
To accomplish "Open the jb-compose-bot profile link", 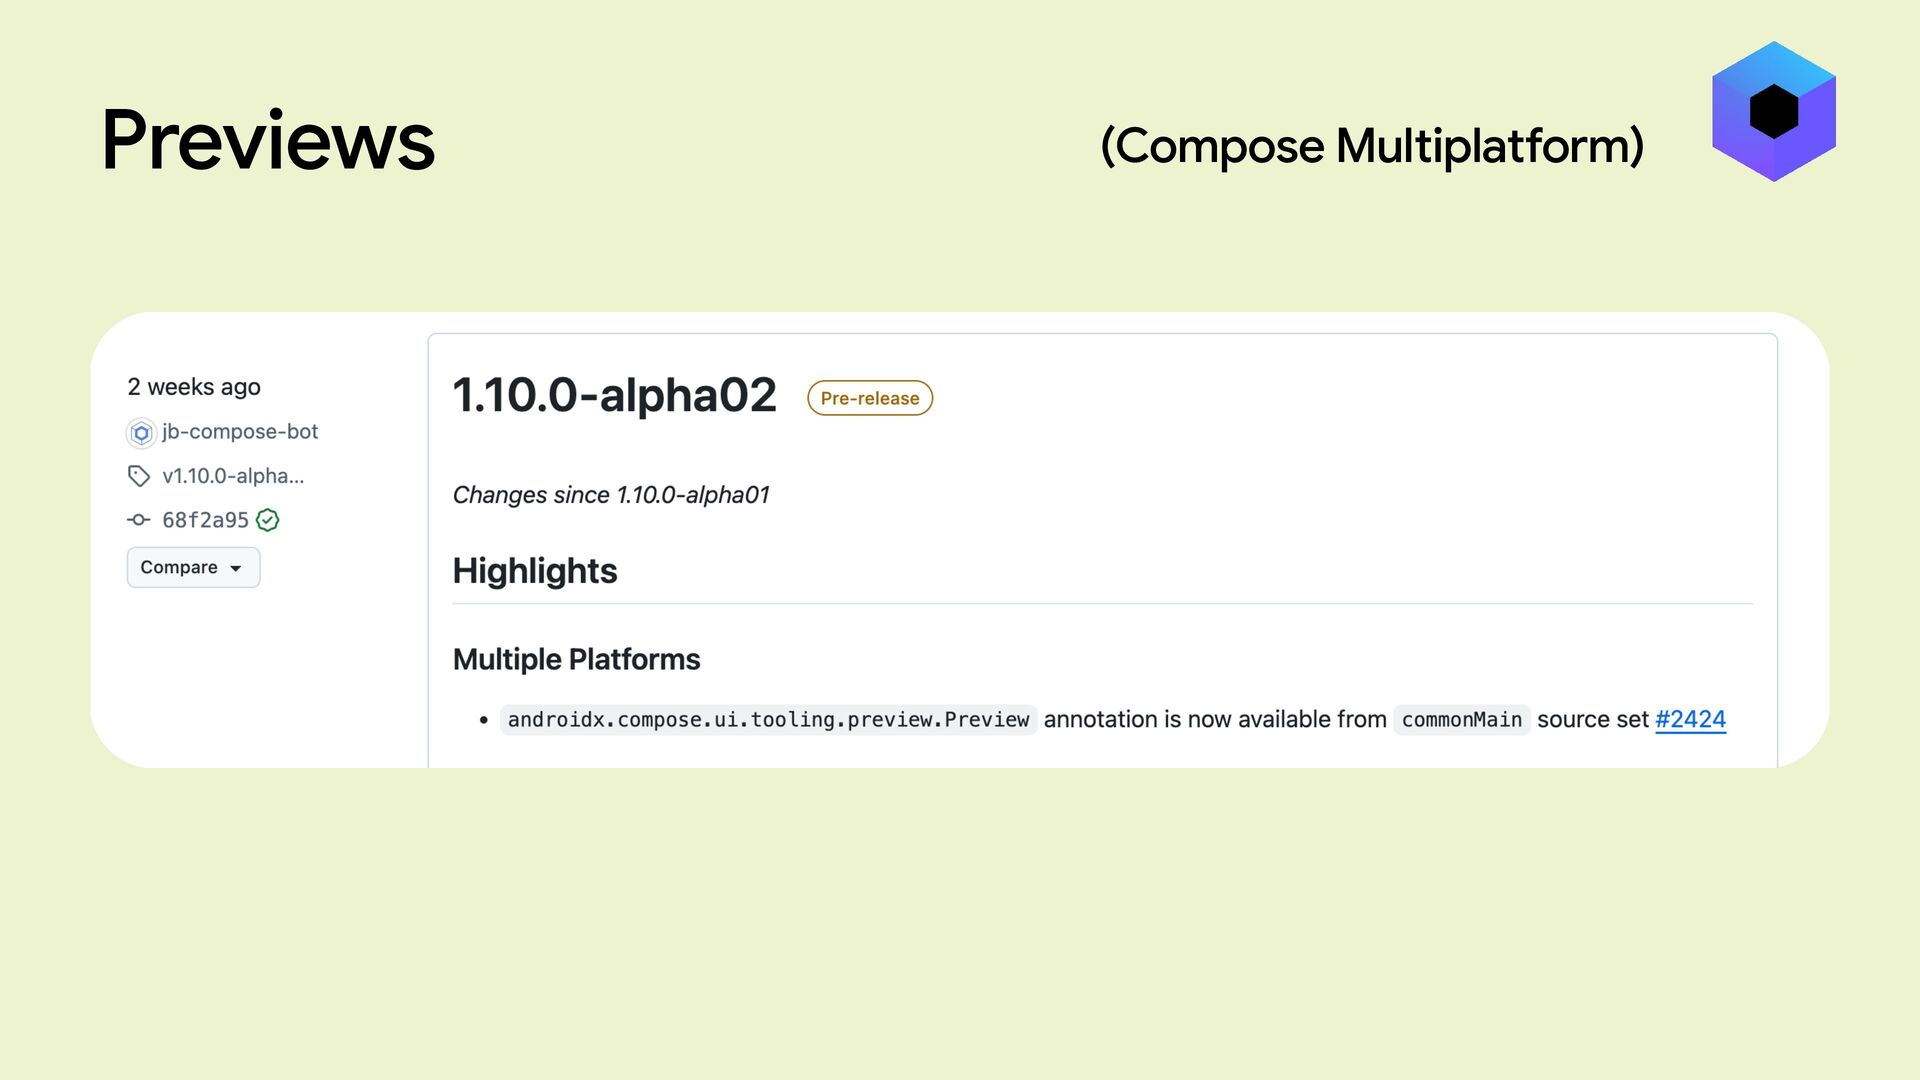I will point(240,432).
